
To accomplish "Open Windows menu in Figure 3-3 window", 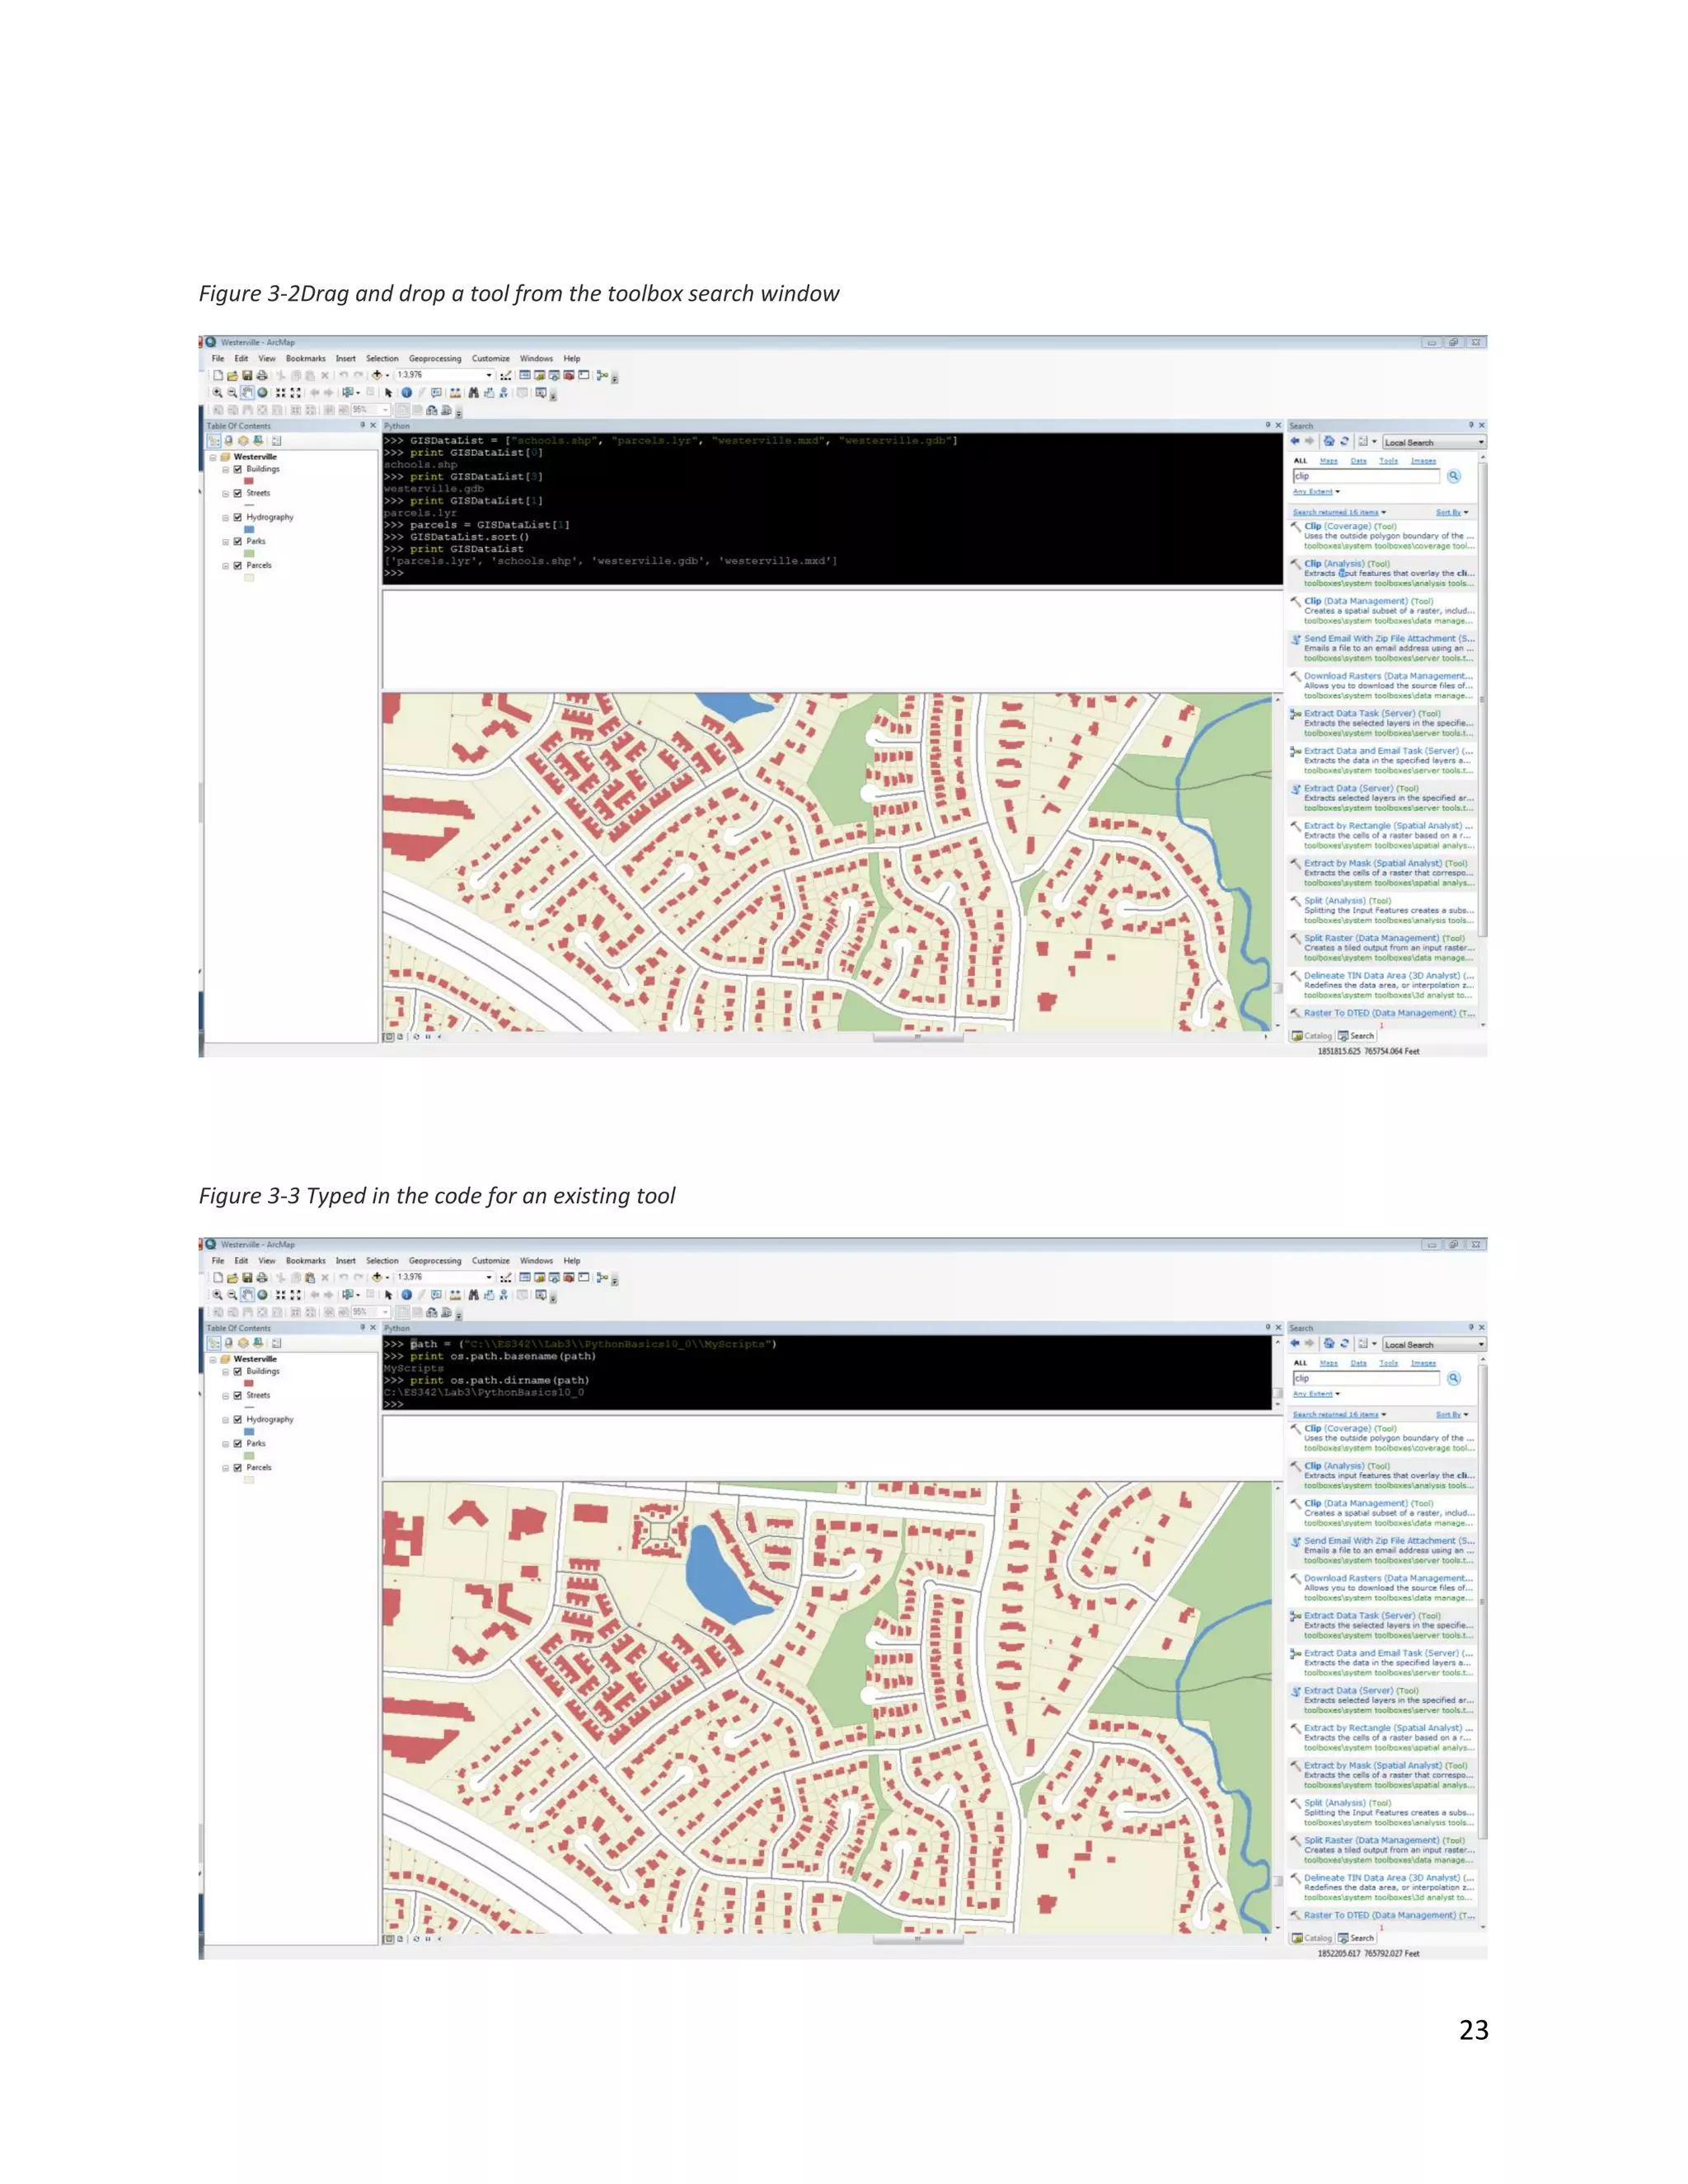I will click(537, 1261).
